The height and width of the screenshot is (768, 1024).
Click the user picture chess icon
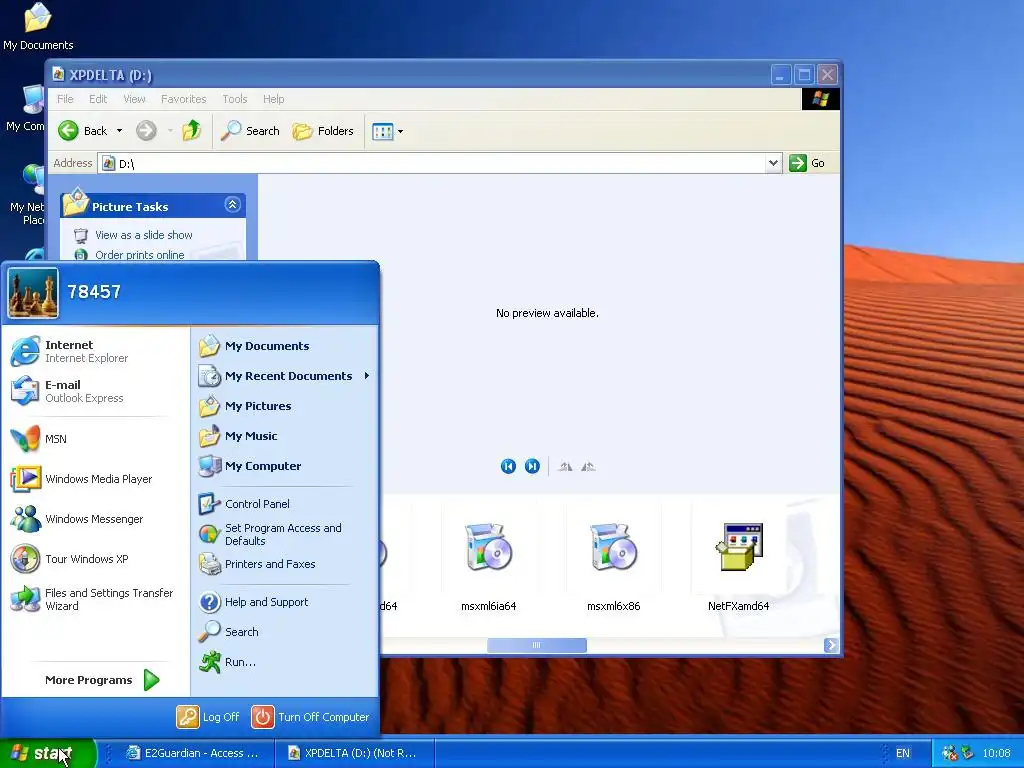(x=33, y=293)
